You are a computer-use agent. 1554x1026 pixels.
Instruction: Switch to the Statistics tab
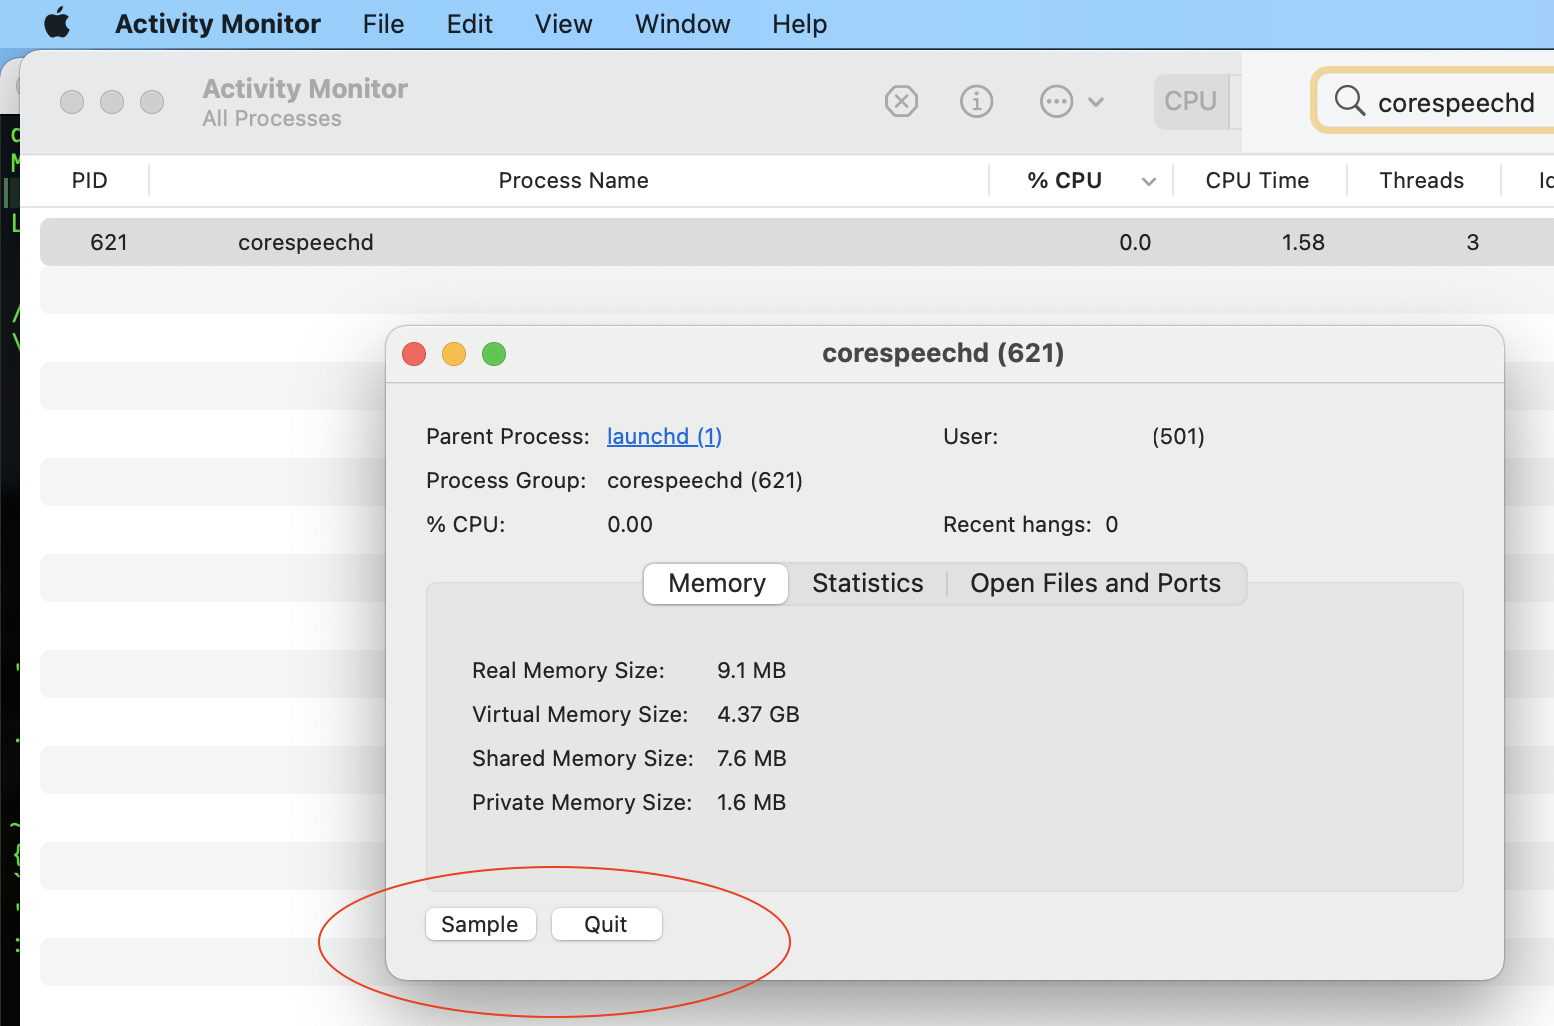click(x=868, y=584)
